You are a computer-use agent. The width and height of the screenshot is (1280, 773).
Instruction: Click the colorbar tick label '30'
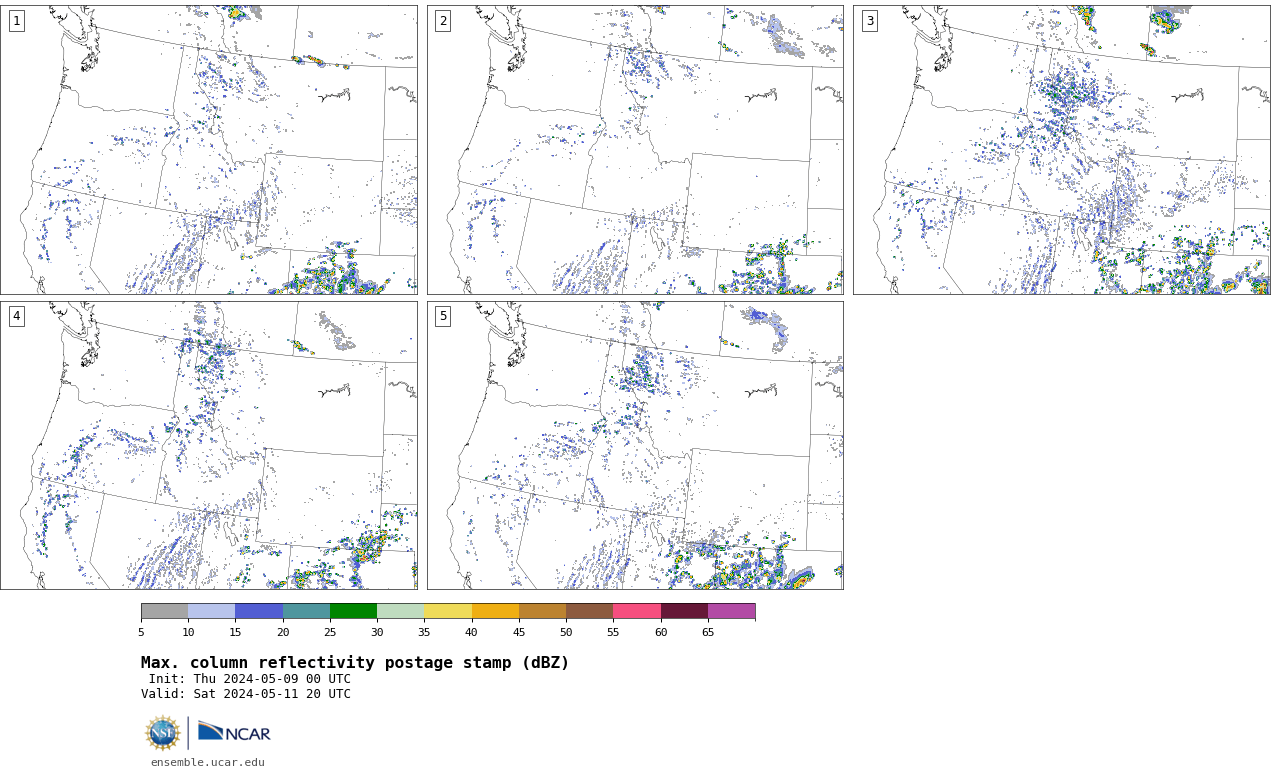click(x=377, y=633)
